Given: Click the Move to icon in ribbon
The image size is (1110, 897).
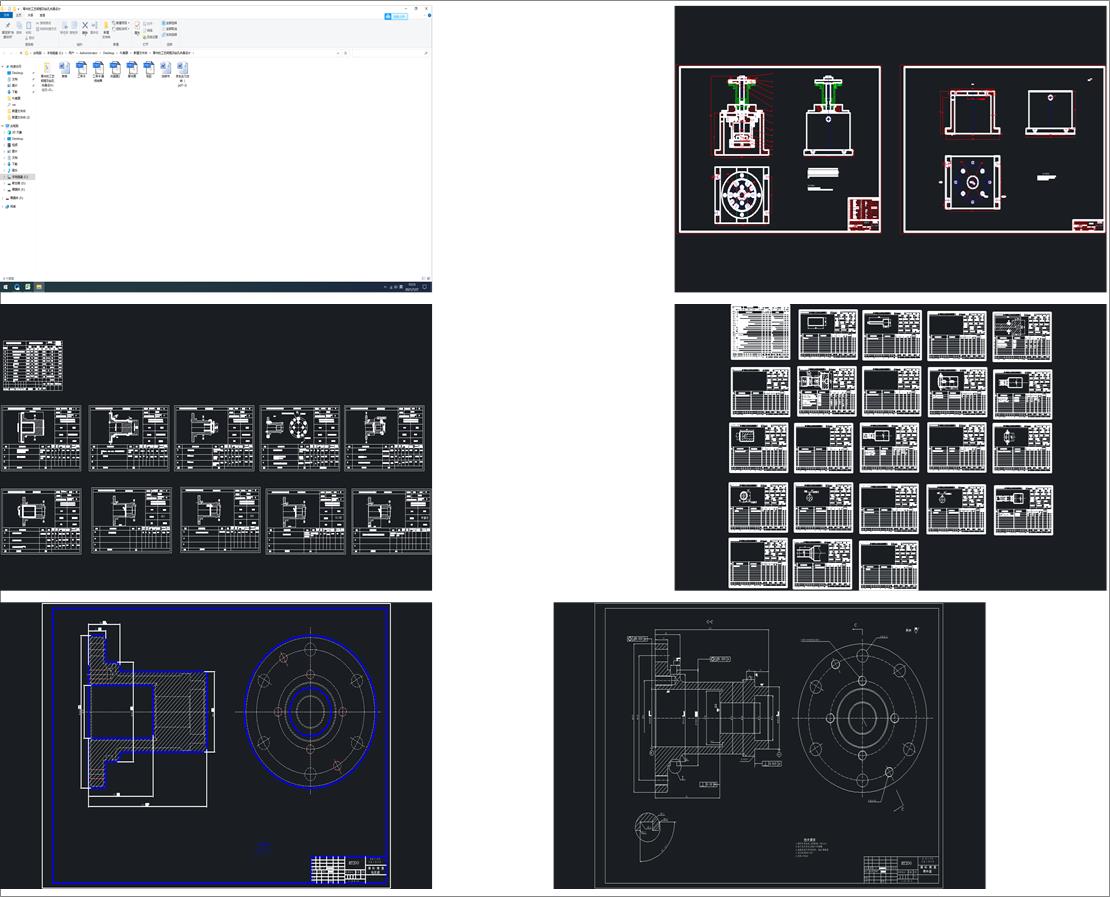Looking at the screenshot, I should click(64, 27).
